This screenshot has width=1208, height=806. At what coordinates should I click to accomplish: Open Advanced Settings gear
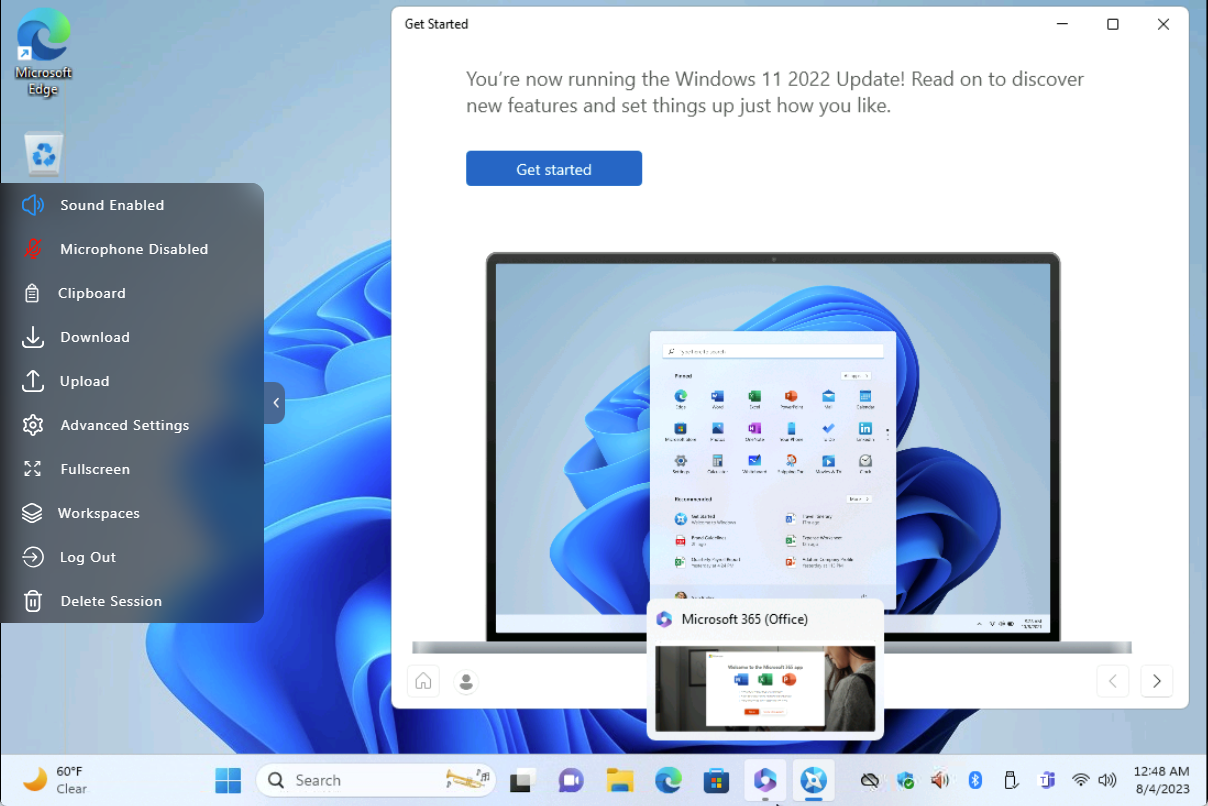pyautogui.click(x=33, y=425)
